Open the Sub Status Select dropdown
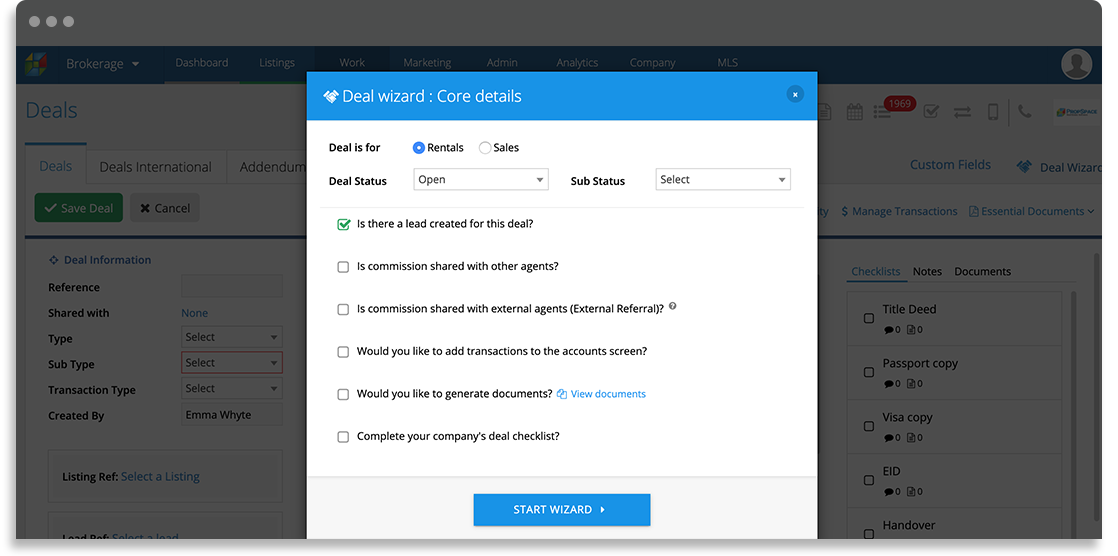Viewport: 1118px width, 556px height. tap(723, 180)
